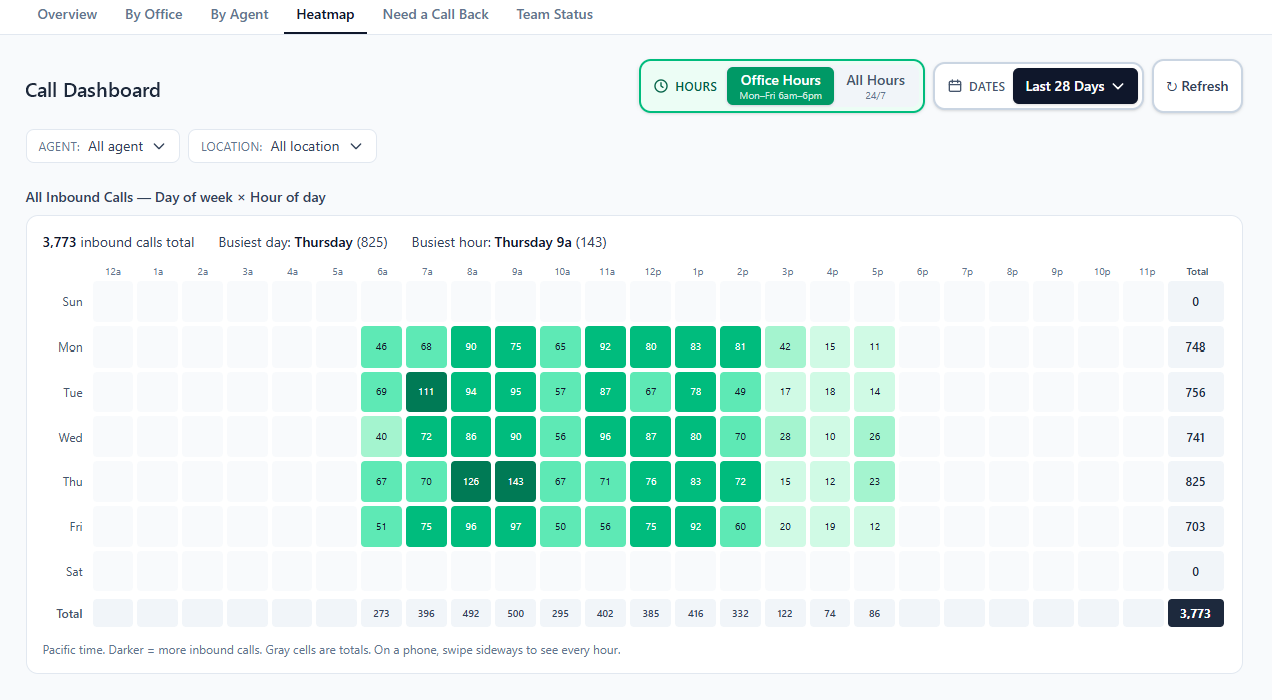Click the 1p column total 416
The image size is (1272, 700).
695,613
